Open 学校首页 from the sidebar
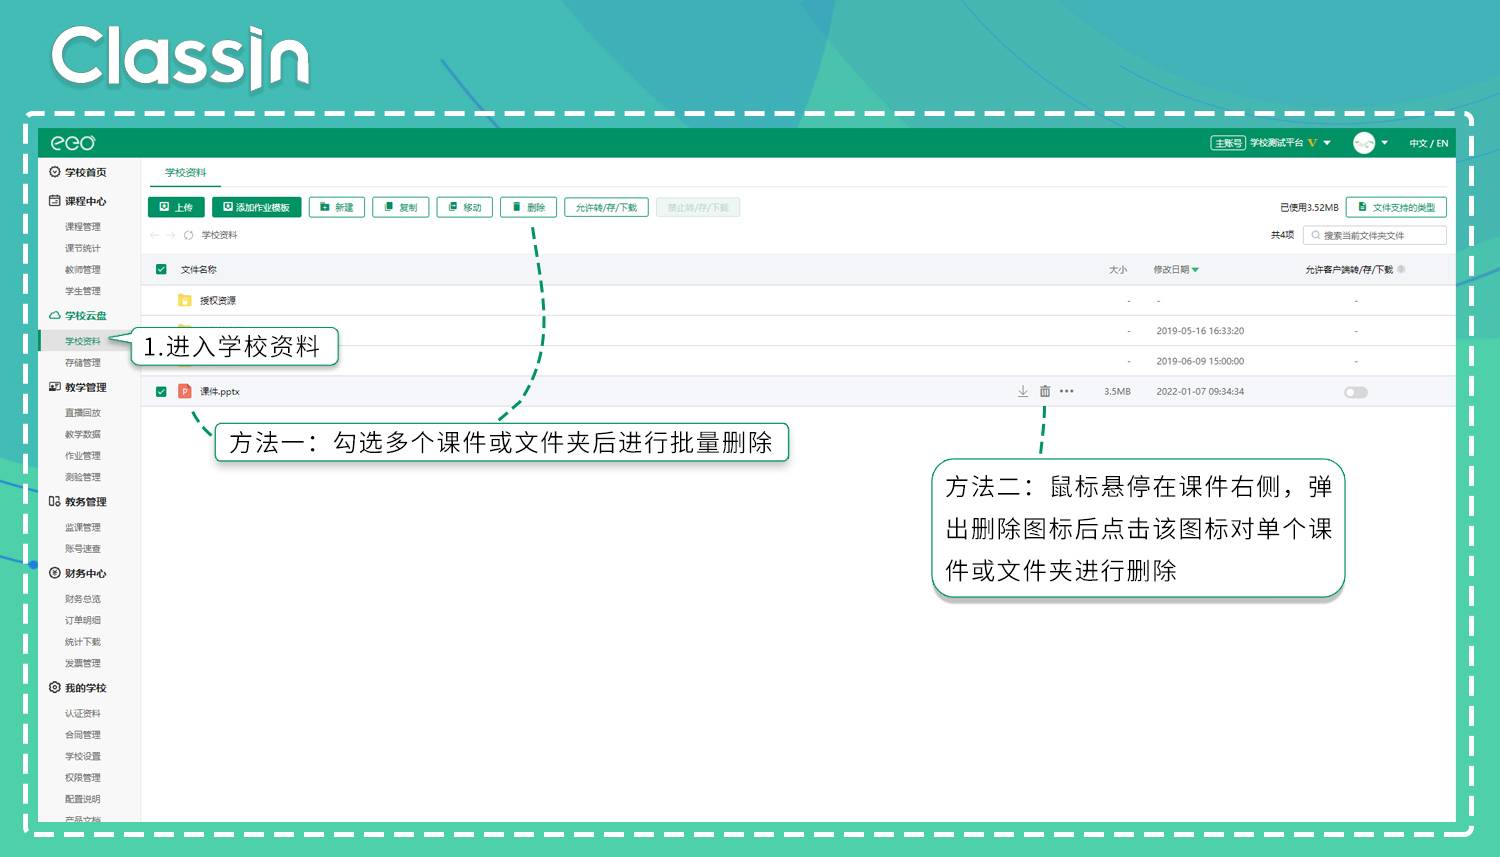Viewport: 1500px width, 857px height. click(77, 172)
